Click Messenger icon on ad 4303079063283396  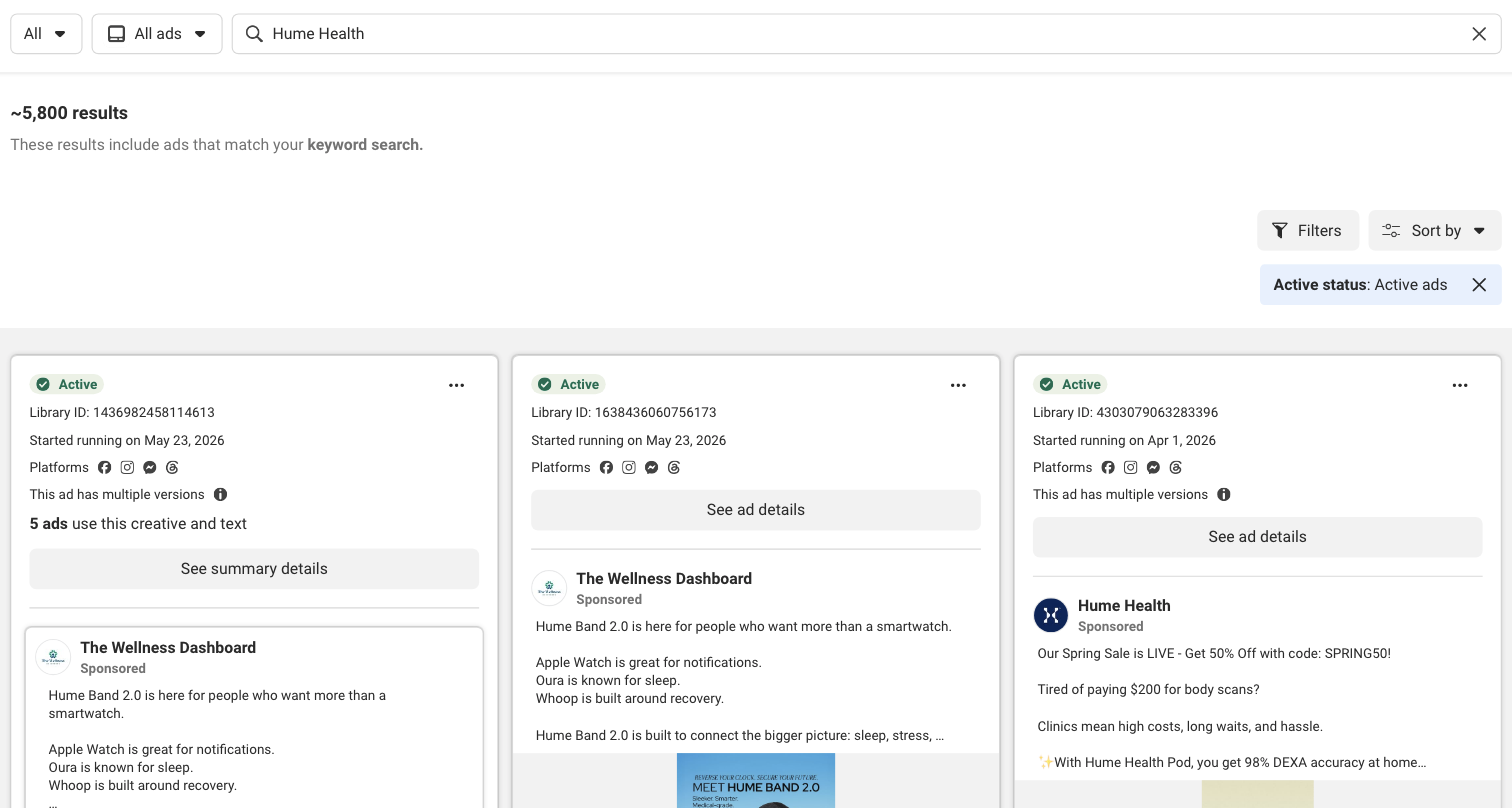[x=1153, y=467]
